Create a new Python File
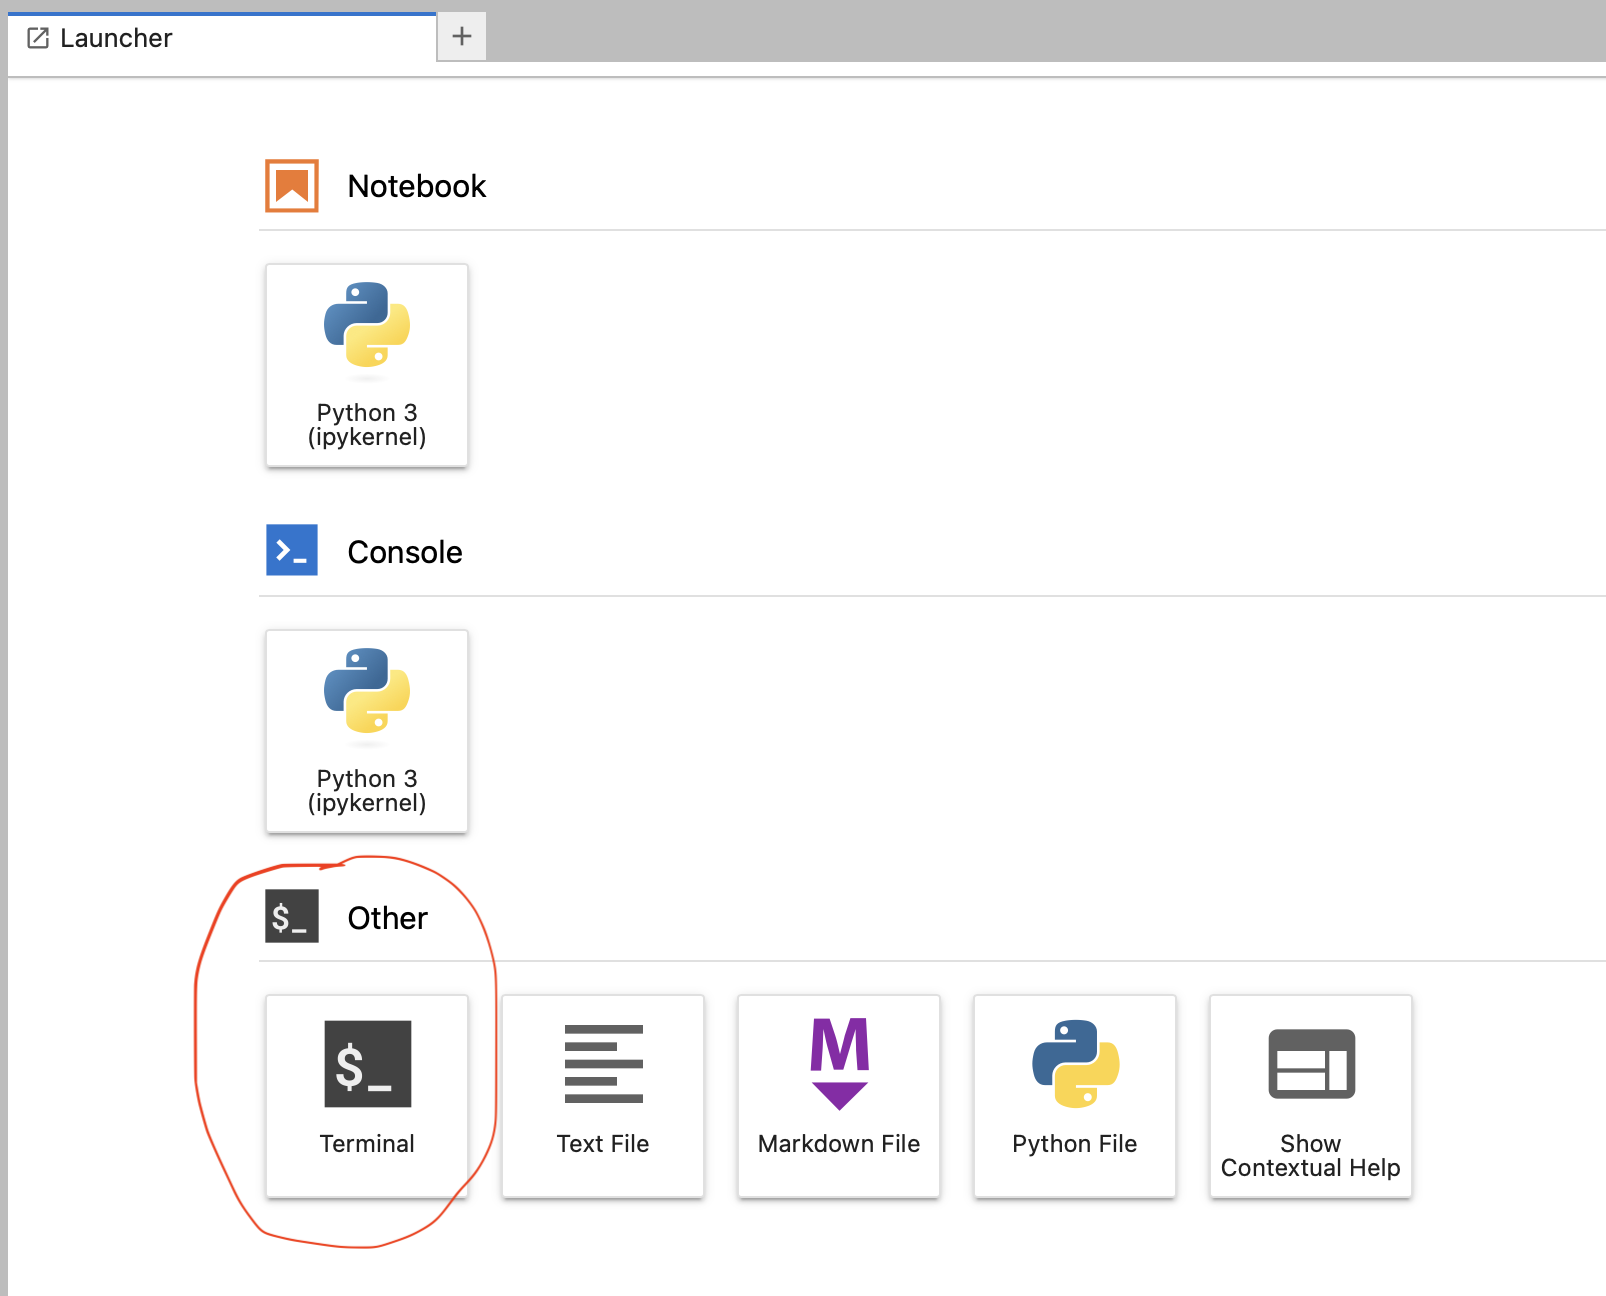Viewport: 1606px width, 1296px height. [x=1074, y=1095]
